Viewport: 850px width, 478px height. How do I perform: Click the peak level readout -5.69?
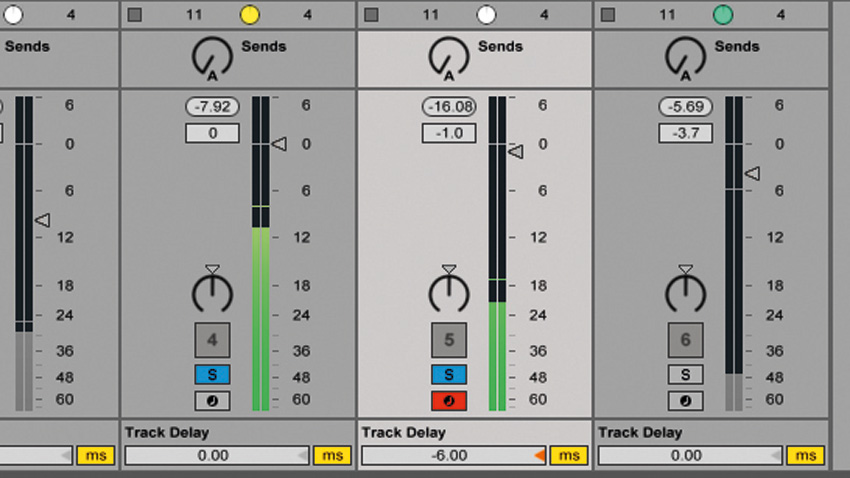coord(686,107)
